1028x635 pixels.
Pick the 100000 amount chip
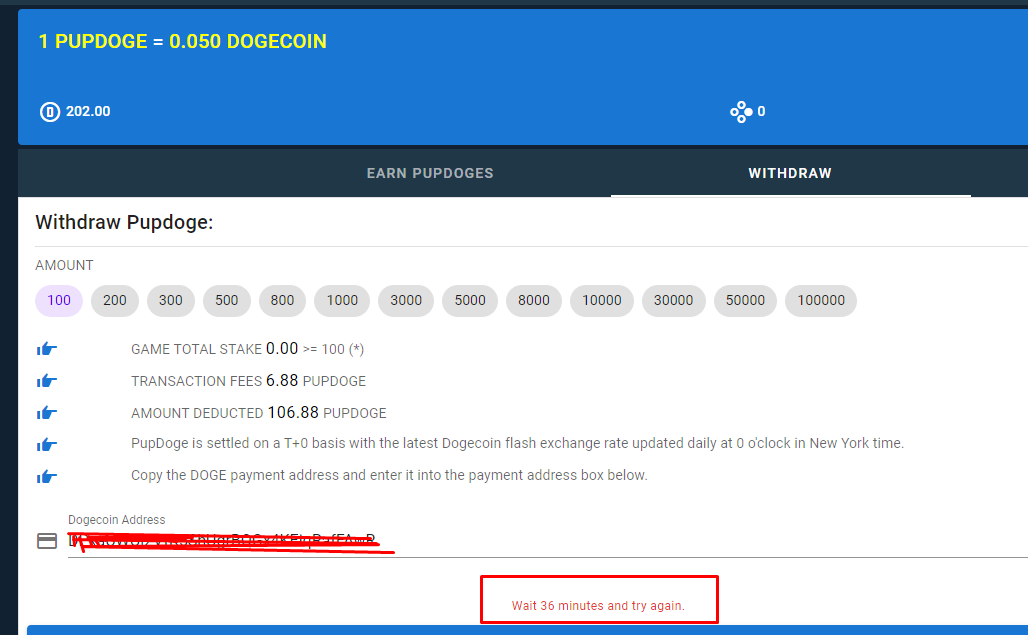click(x=821, y=301)
